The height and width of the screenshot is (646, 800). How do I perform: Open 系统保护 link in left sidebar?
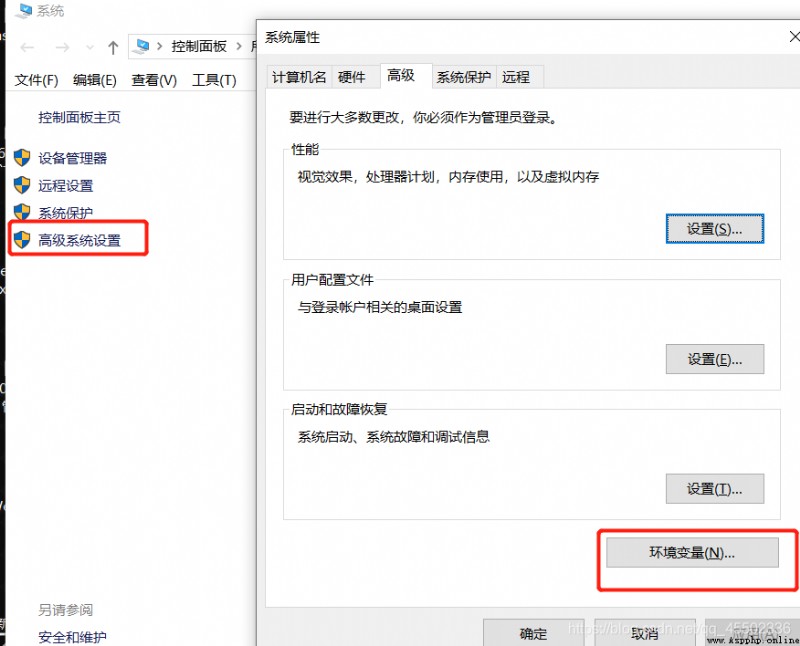point(66,213)
